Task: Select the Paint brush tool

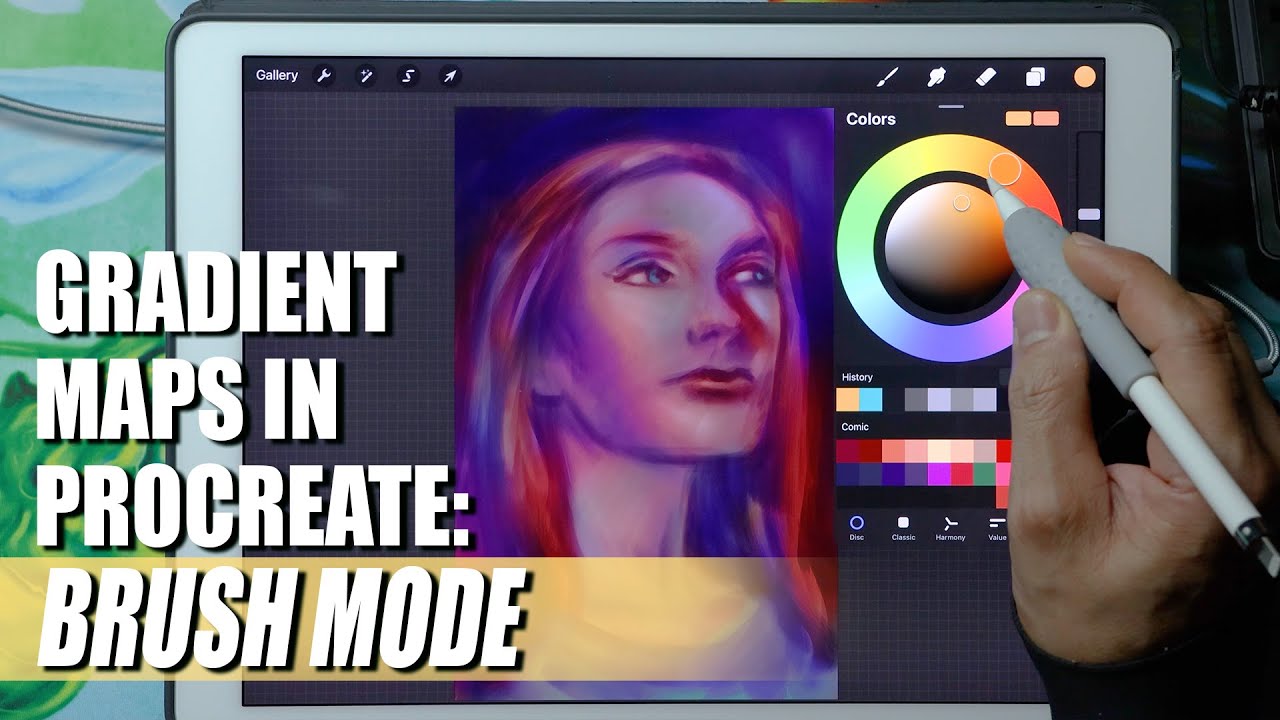Action: click(887, 76)
